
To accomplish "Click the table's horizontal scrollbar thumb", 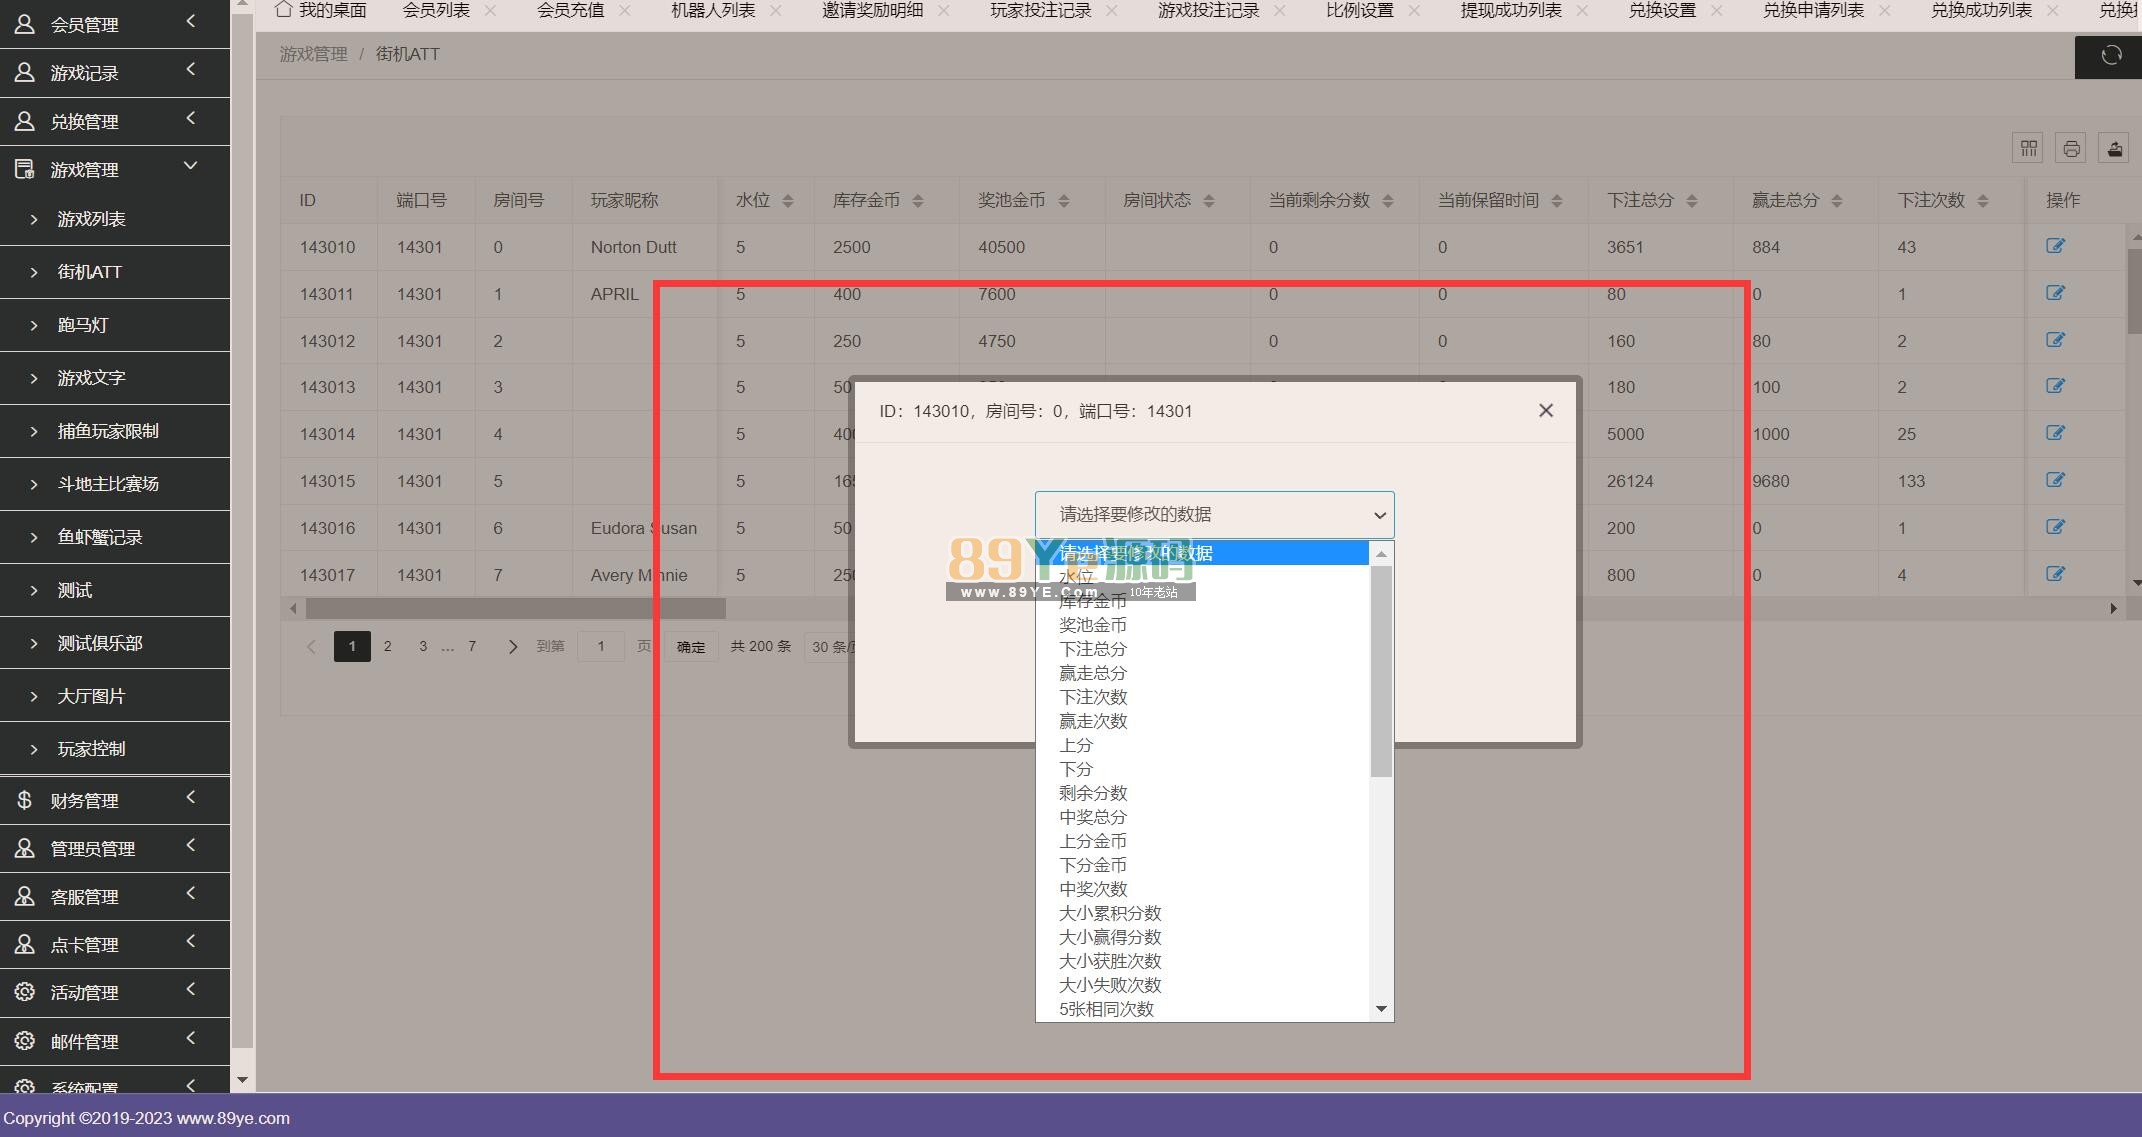I will 515,608.
